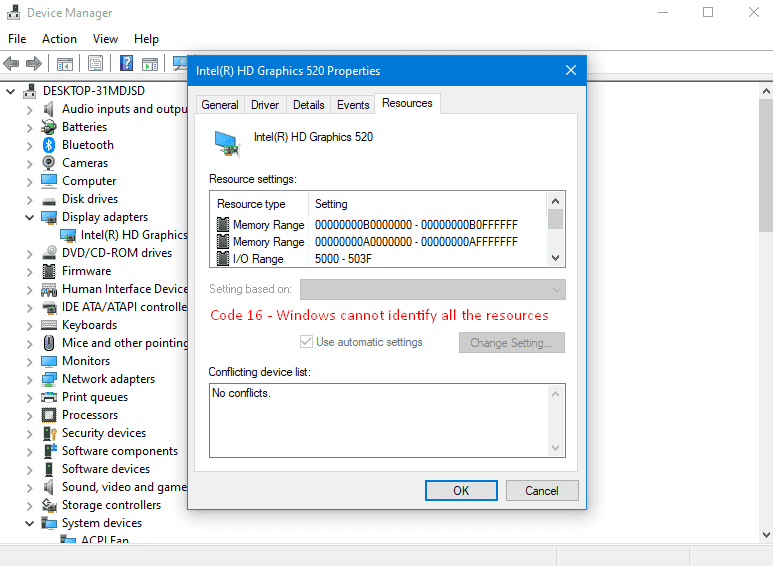This screenshot has width=773, height=566.
Task: Click the Forward arrow toolbar icon
Action: tap(34, 63)
